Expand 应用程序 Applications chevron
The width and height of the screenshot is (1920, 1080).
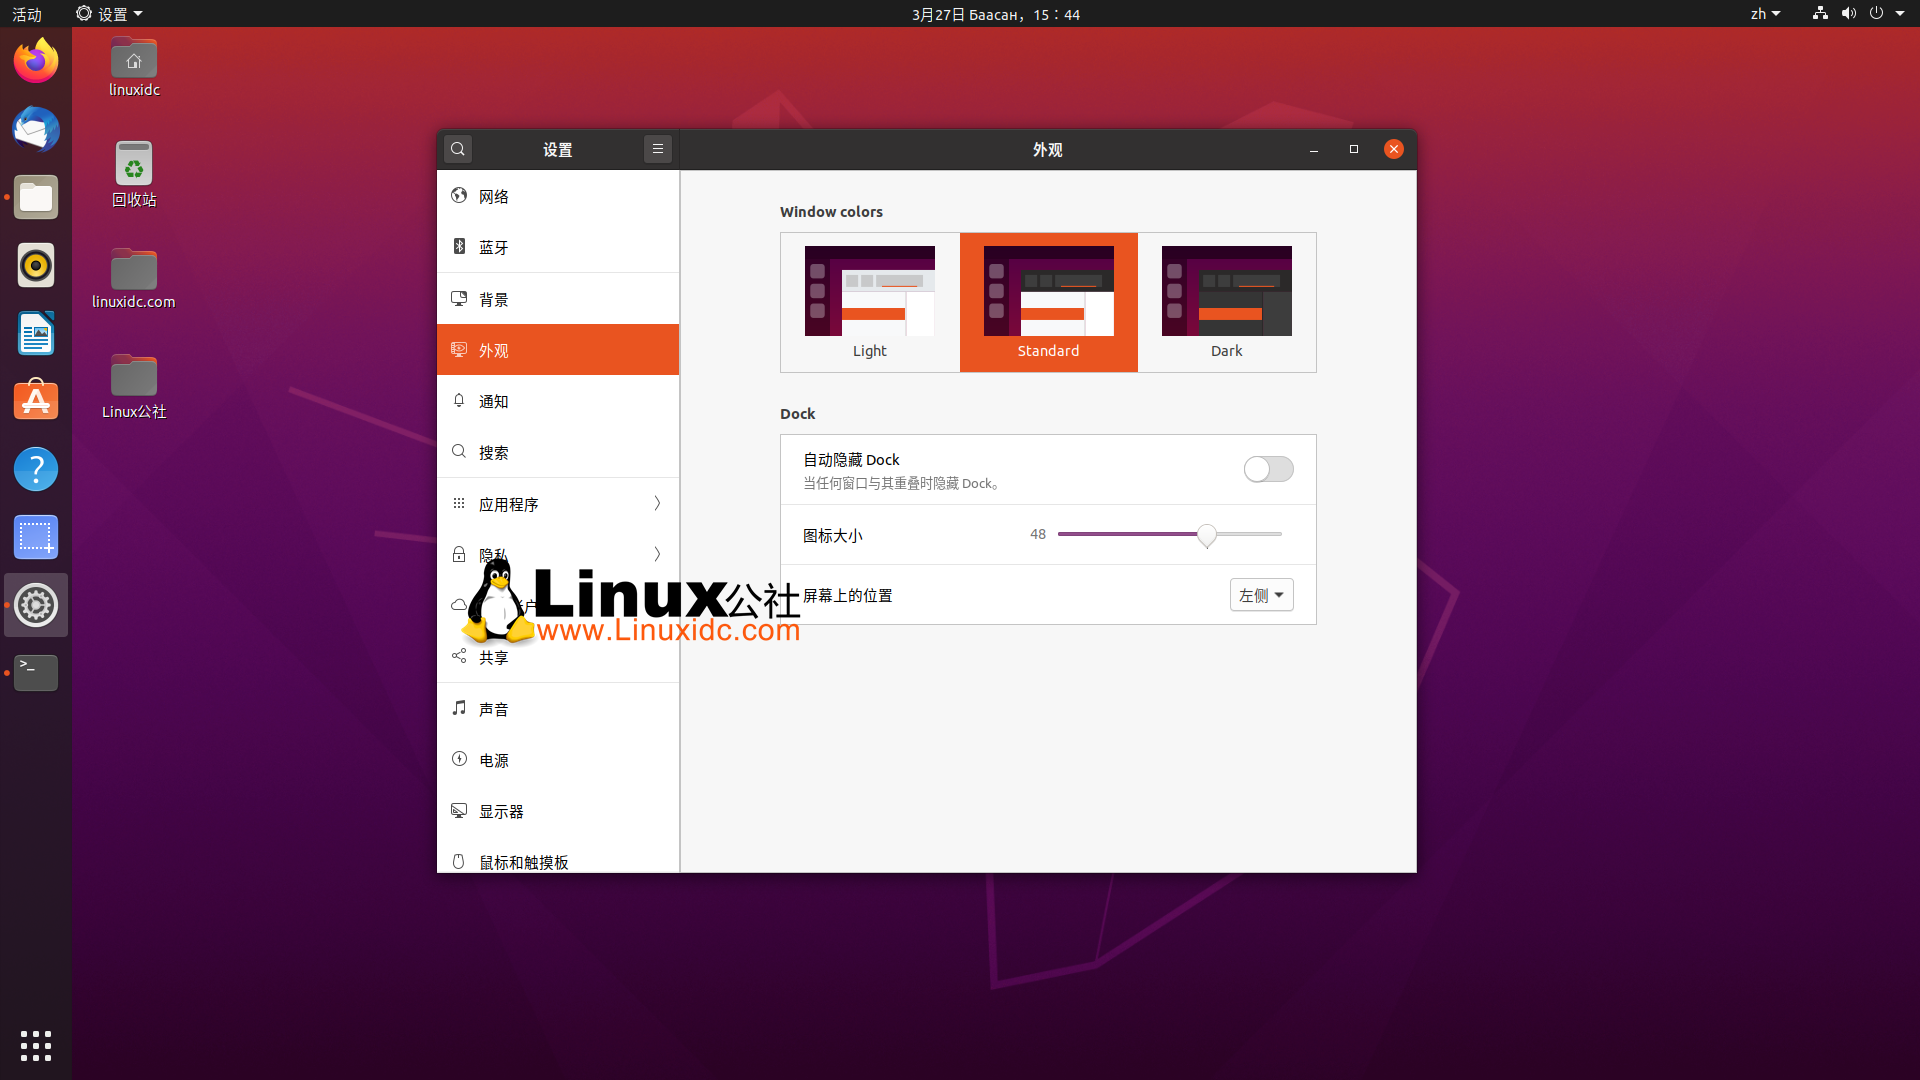click(x=657, y=503)
